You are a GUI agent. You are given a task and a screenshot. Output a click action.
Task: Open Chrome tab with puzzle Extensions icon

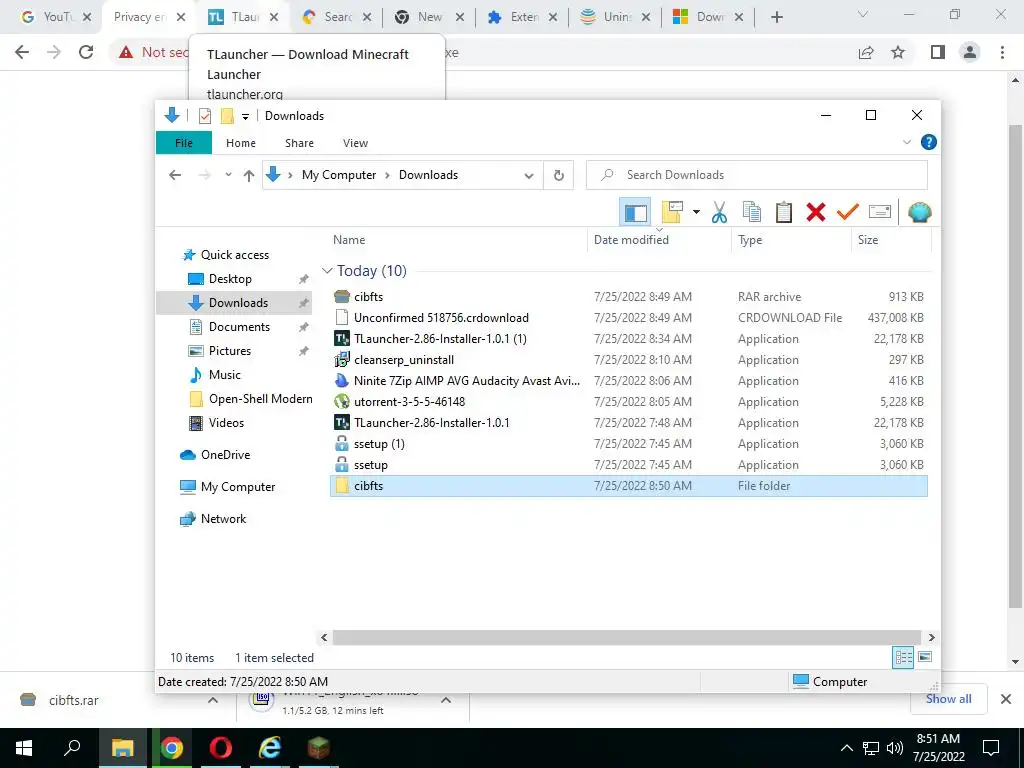tap(522, 17)
